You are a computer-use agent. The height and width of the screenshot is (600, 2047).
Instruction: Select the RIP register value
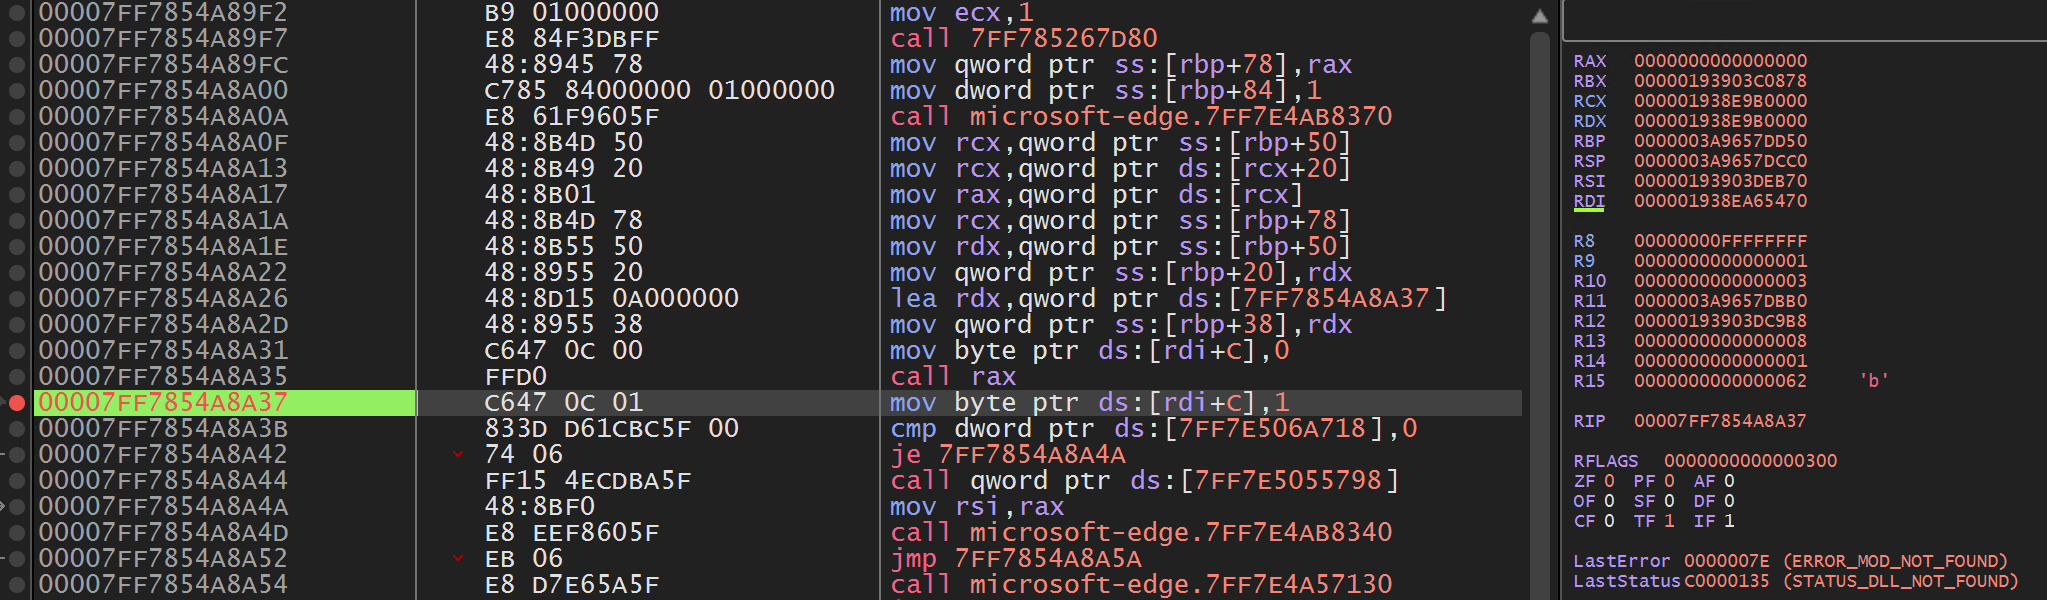tap(1720, 421)
